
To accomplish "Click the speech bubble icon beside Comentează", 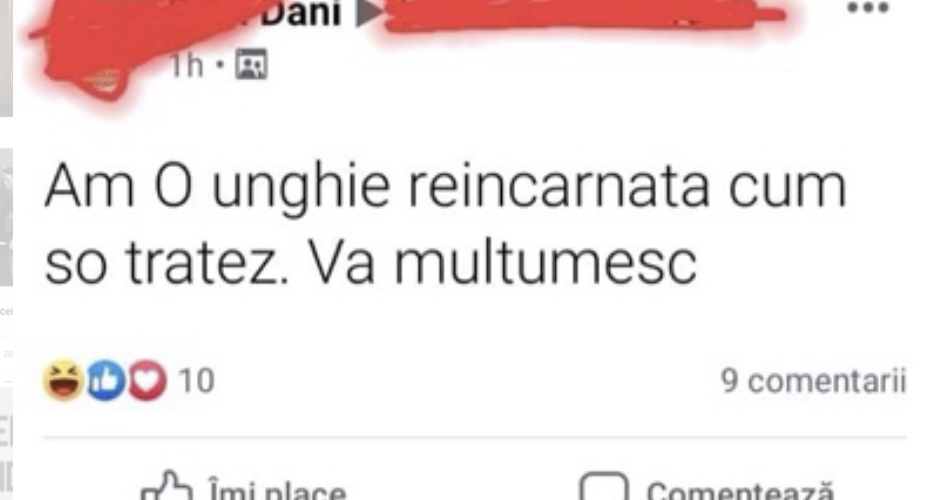I will tap(604, 488).
